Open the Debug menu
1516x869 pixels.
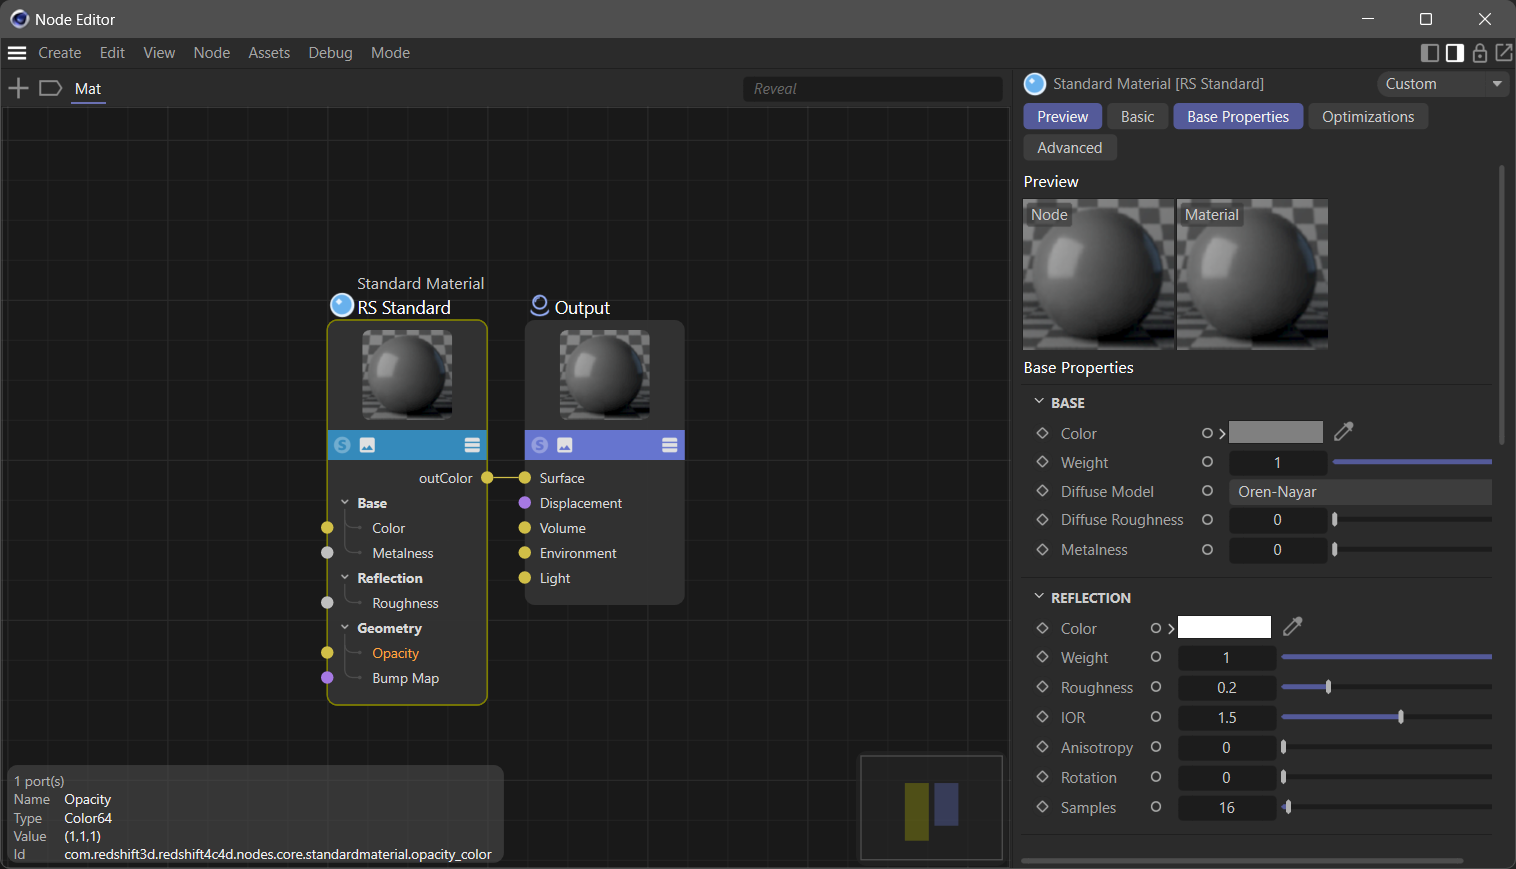(330, 53)
